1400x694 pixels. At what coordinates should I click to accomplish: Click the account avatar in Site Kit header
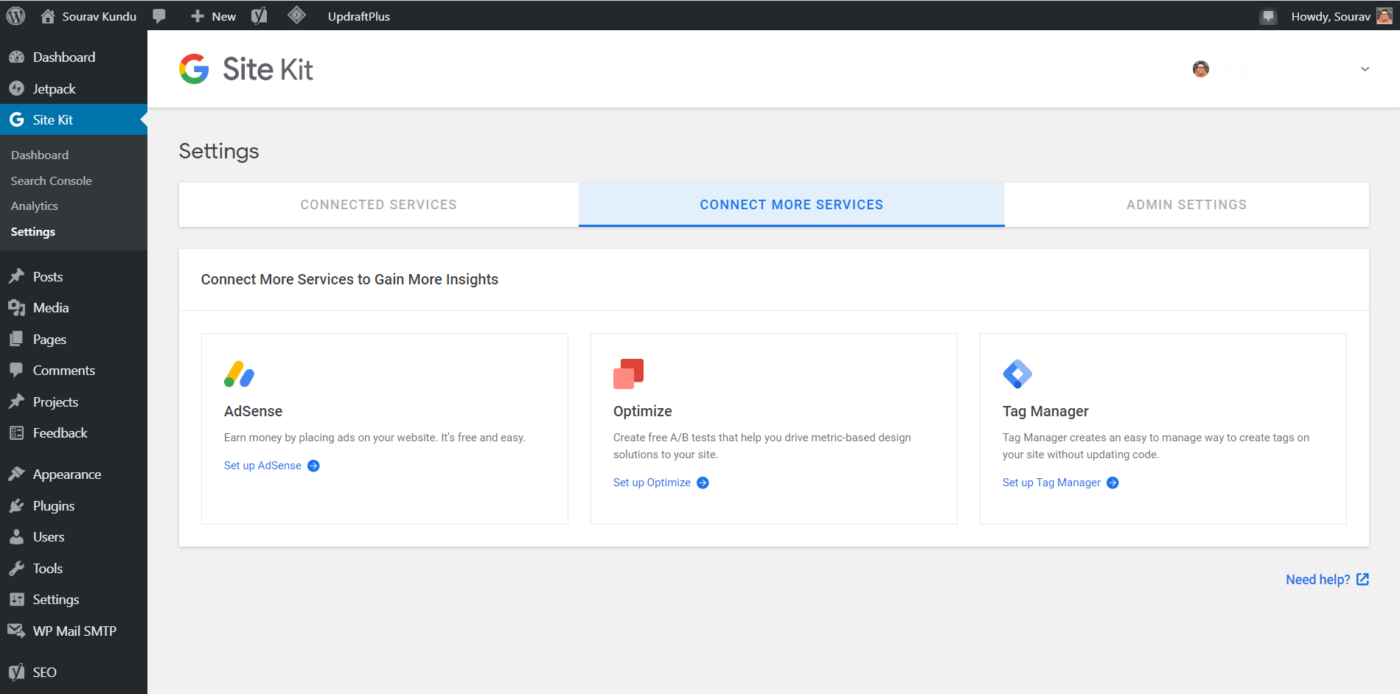(x=1201, y=69)
